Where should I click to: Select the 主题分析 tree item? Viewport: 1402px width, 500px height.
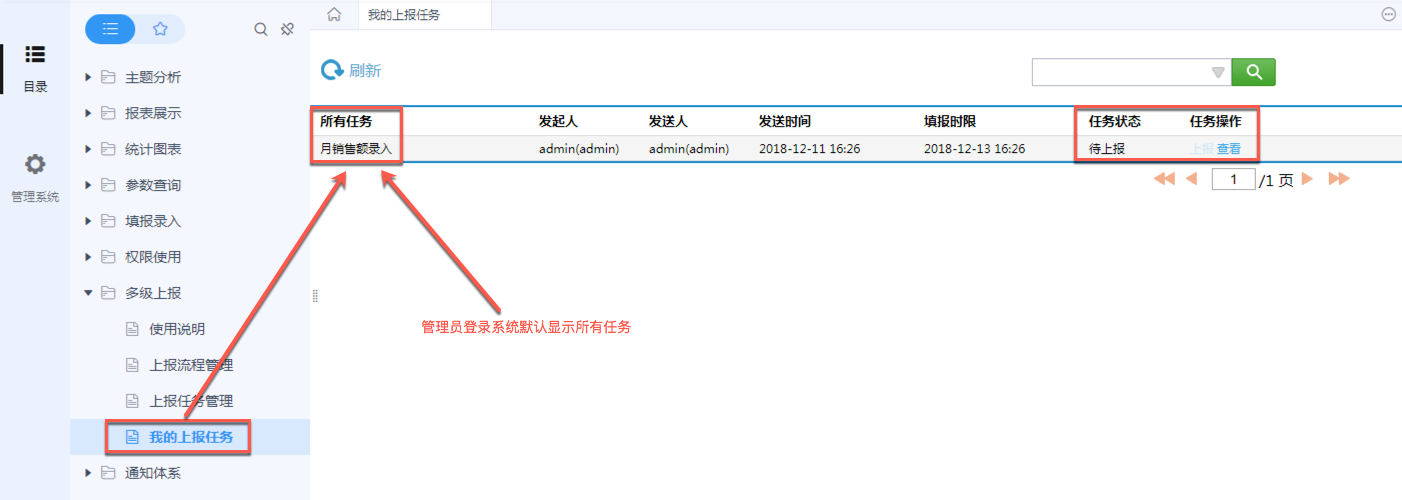pyautogui.click(x=153, y=77)
